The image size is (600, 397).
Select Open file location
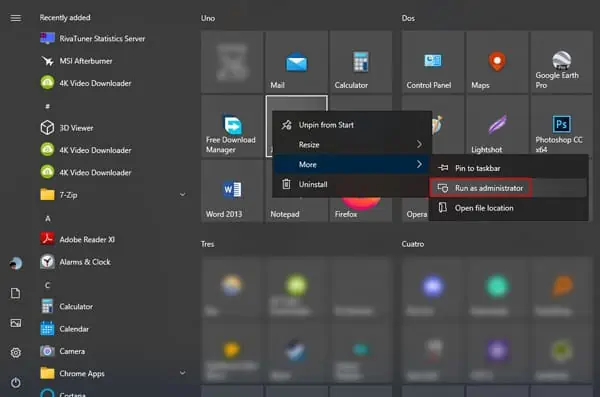coord(509,208)
